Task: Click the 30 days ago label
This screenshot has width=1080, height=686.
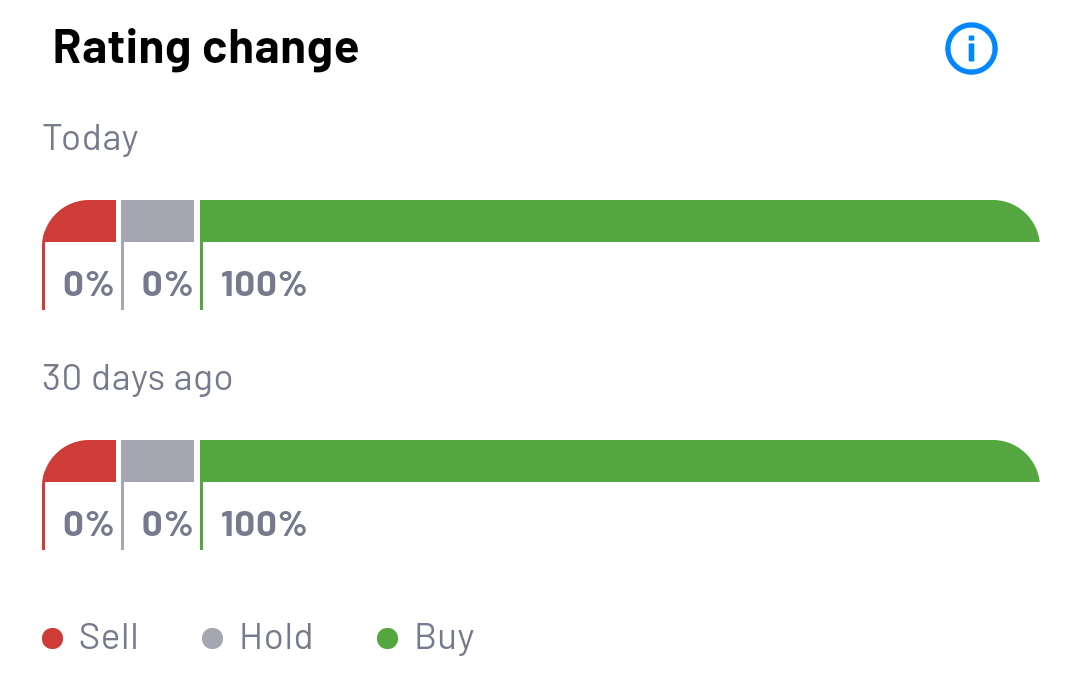Action: (x=137, y=378)
